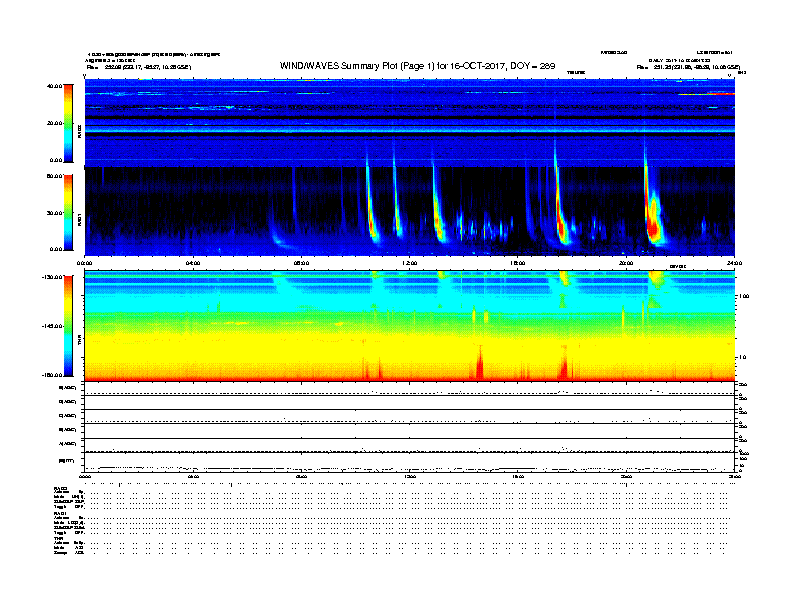The image size is (792, 612).
Task: Click the 20.00 label on RAD2 color scale
Action: (54, 123)
